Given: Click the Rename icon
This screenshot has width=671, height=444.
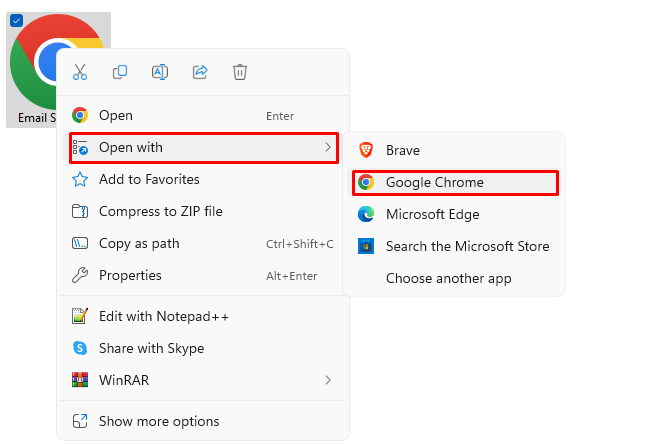Looking at the screenshot, I should click(x=160, y=72).
